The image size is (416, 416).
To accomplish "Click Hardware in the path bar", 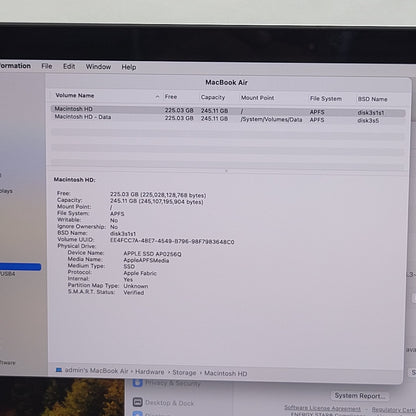I will pyautogui.click(x=149, y=372).
